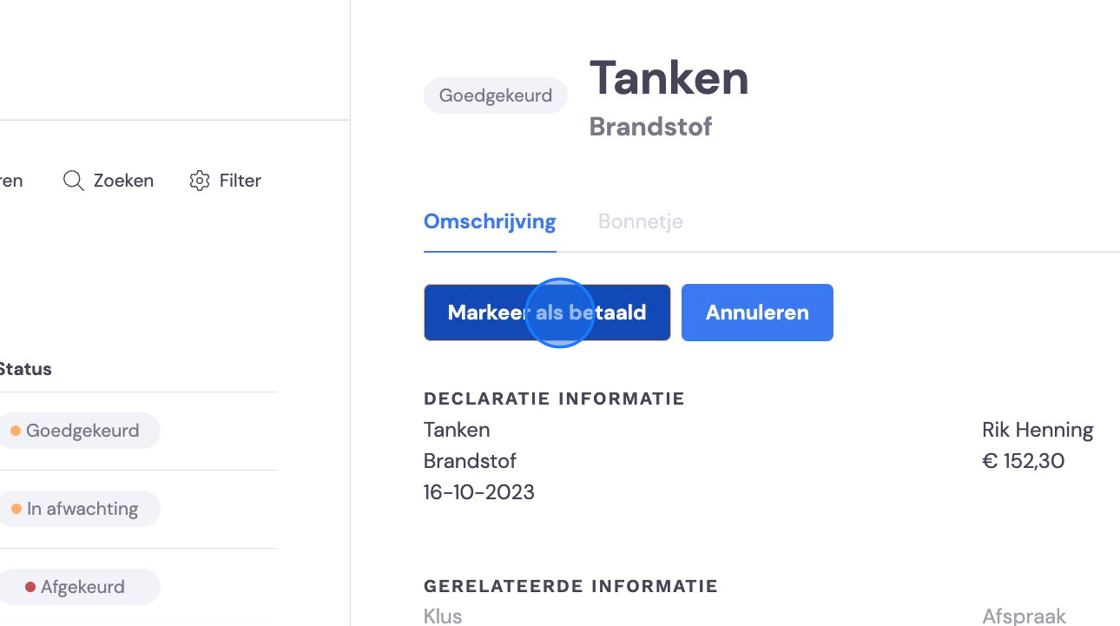
Task: Click the € 152,30 amount
Action: pos(1023,461)
